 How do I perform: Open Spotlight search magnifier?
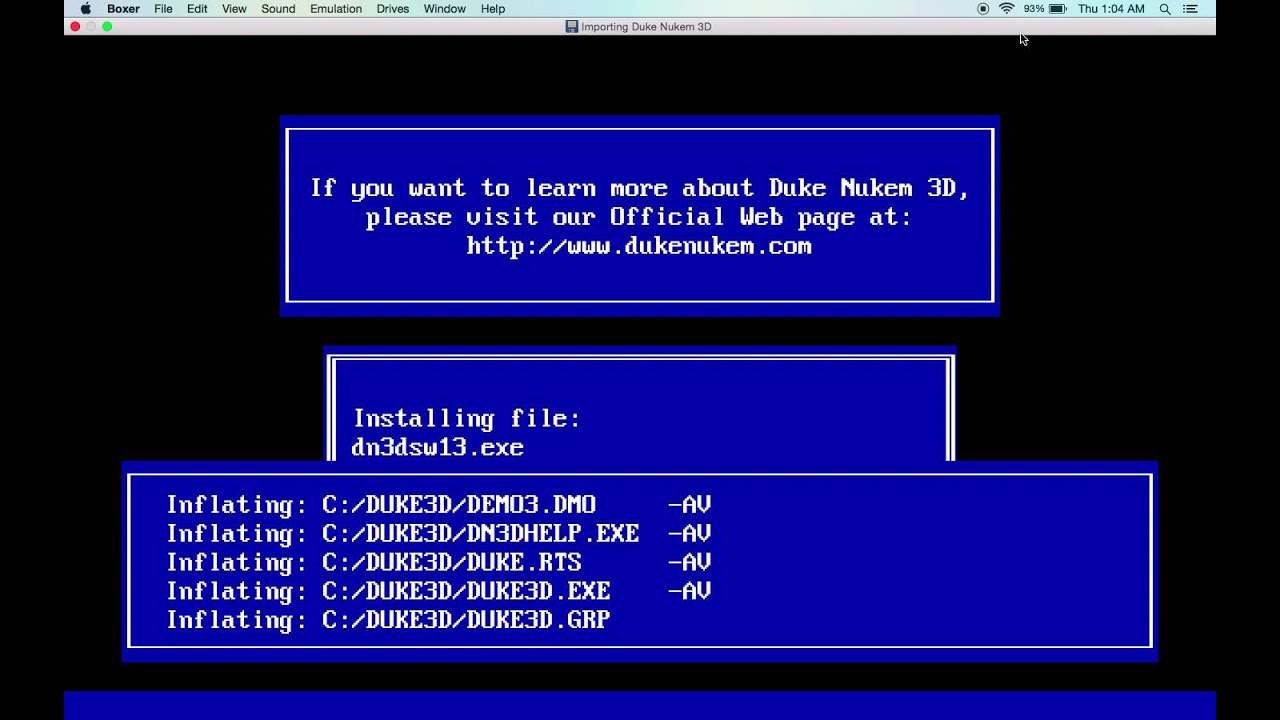(1165, 9)
